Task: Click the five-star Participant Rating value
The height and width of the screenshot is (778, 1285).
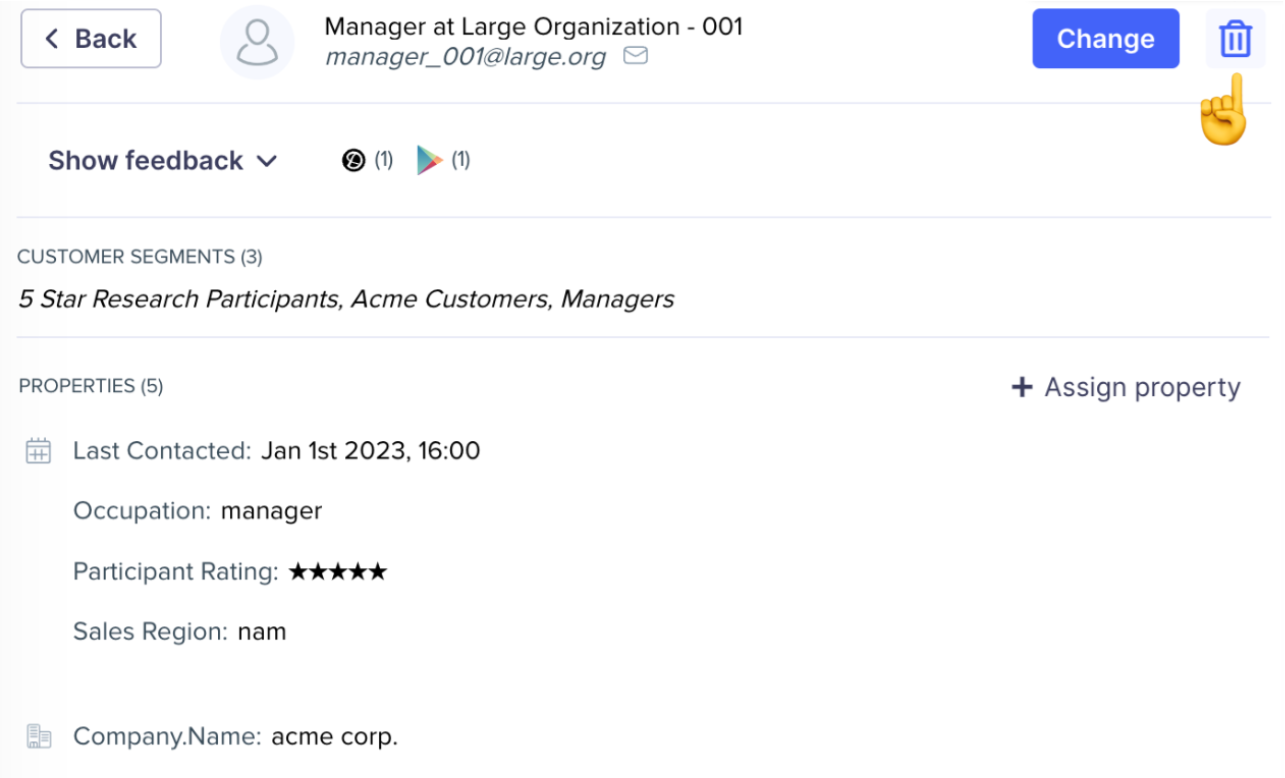Action: pyautogui.click(x=338, y=572)
